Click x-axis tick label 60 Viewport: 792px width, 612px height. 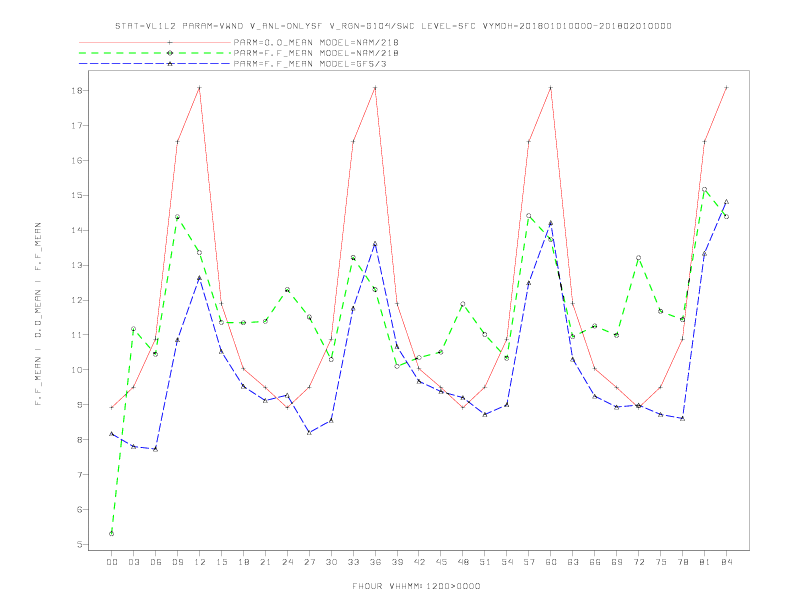(551, 562)
